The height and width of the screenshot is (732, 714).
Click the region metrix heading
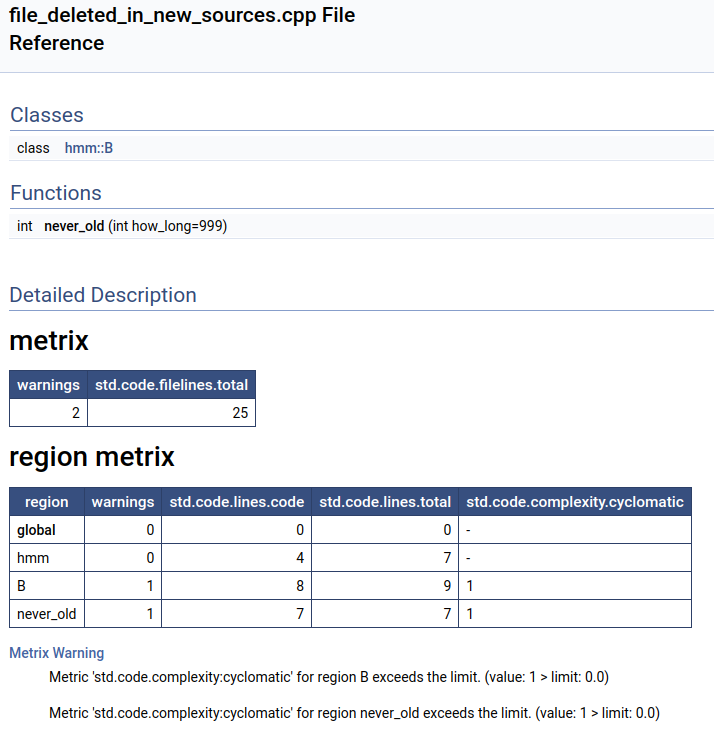click(x=92, y=457)
